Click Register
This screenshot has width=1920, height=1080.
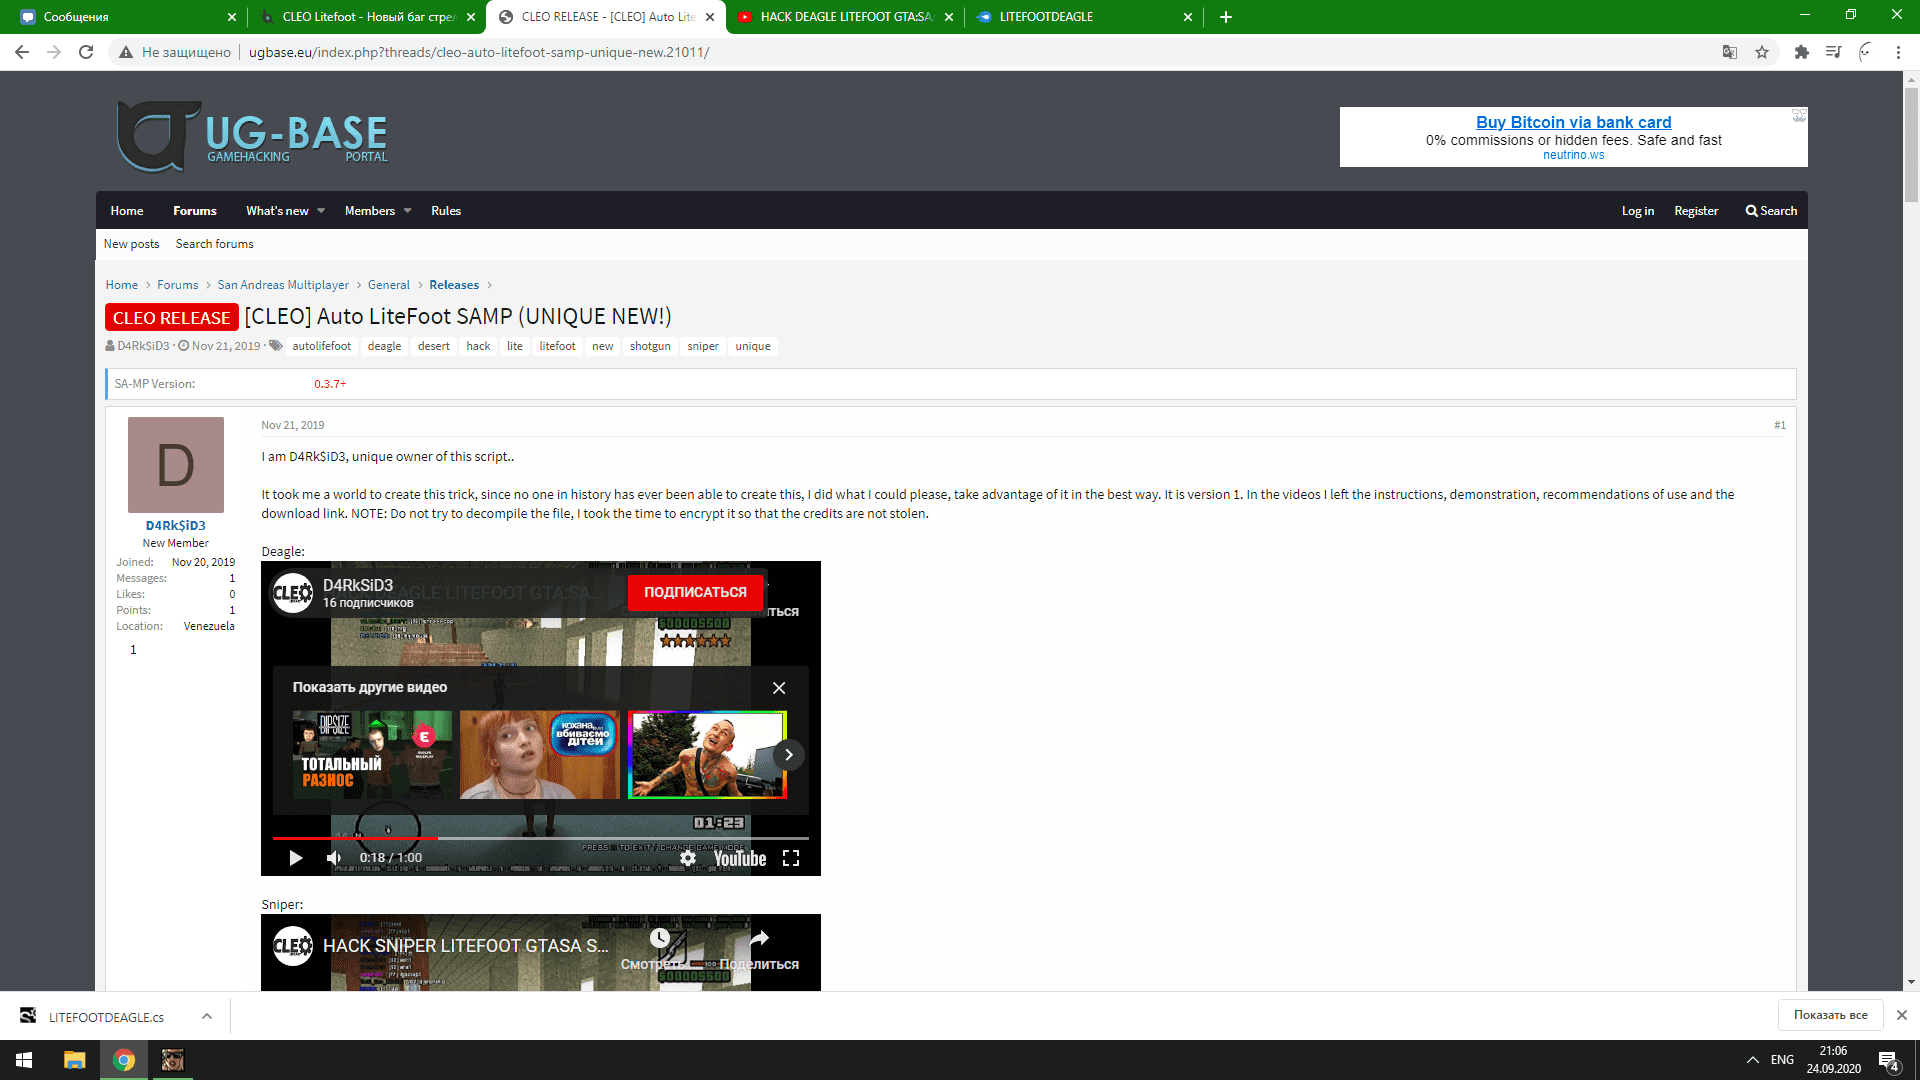tap(1696, 211)
